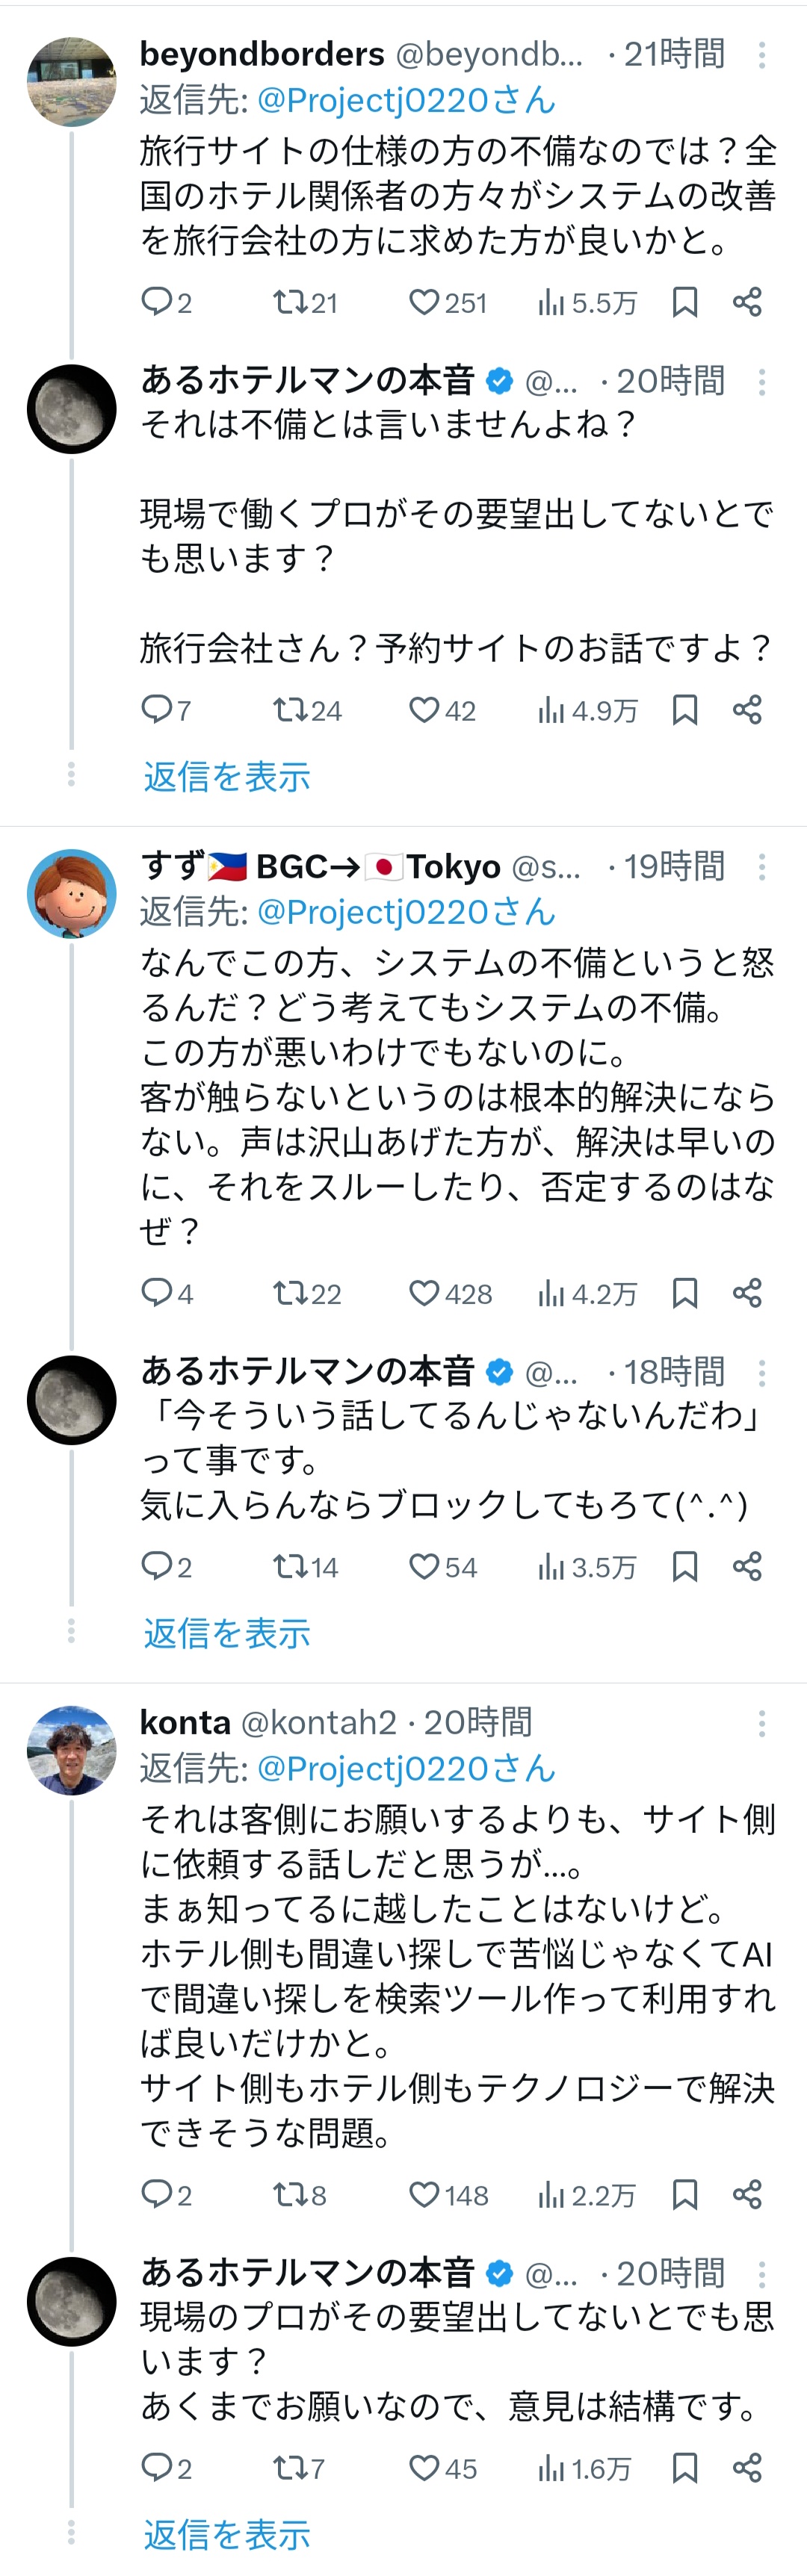Viewport: 807px width, 2576px height.
Task: View analytics for konta's 2.2万 views reply
Action: tap(551, 2194)
